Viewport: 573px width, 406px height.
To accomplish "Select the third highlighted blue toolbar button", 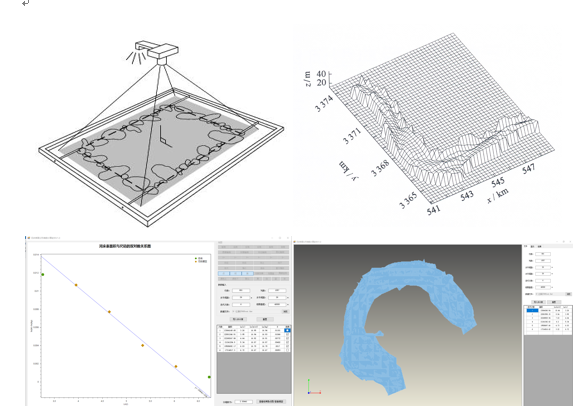I will tap(247, 273).
